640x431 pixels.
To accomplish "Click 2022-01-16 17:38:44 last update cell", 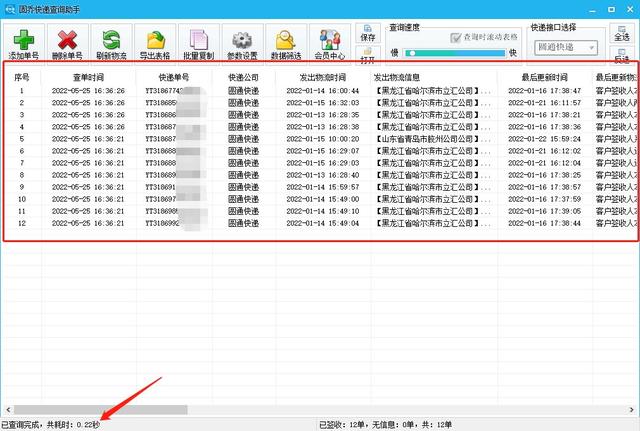I will (544, 223).
